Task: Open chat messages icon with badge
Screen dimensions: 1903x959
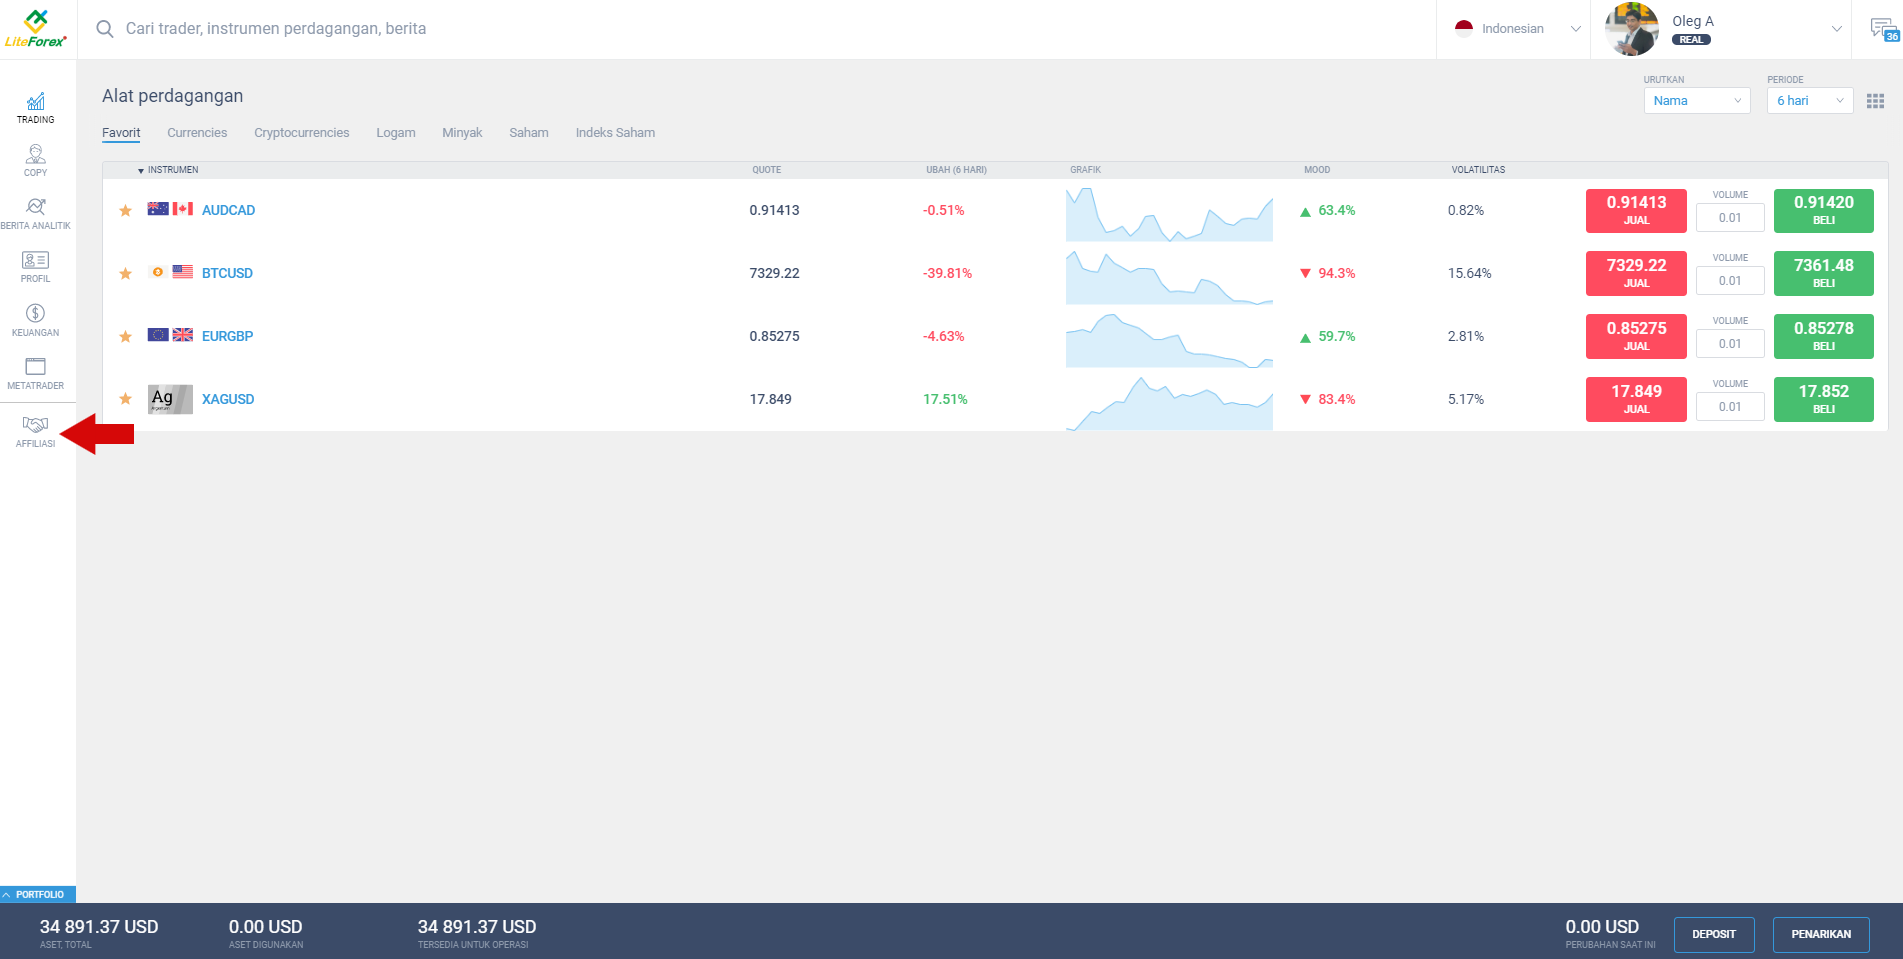Action: 1883,29
